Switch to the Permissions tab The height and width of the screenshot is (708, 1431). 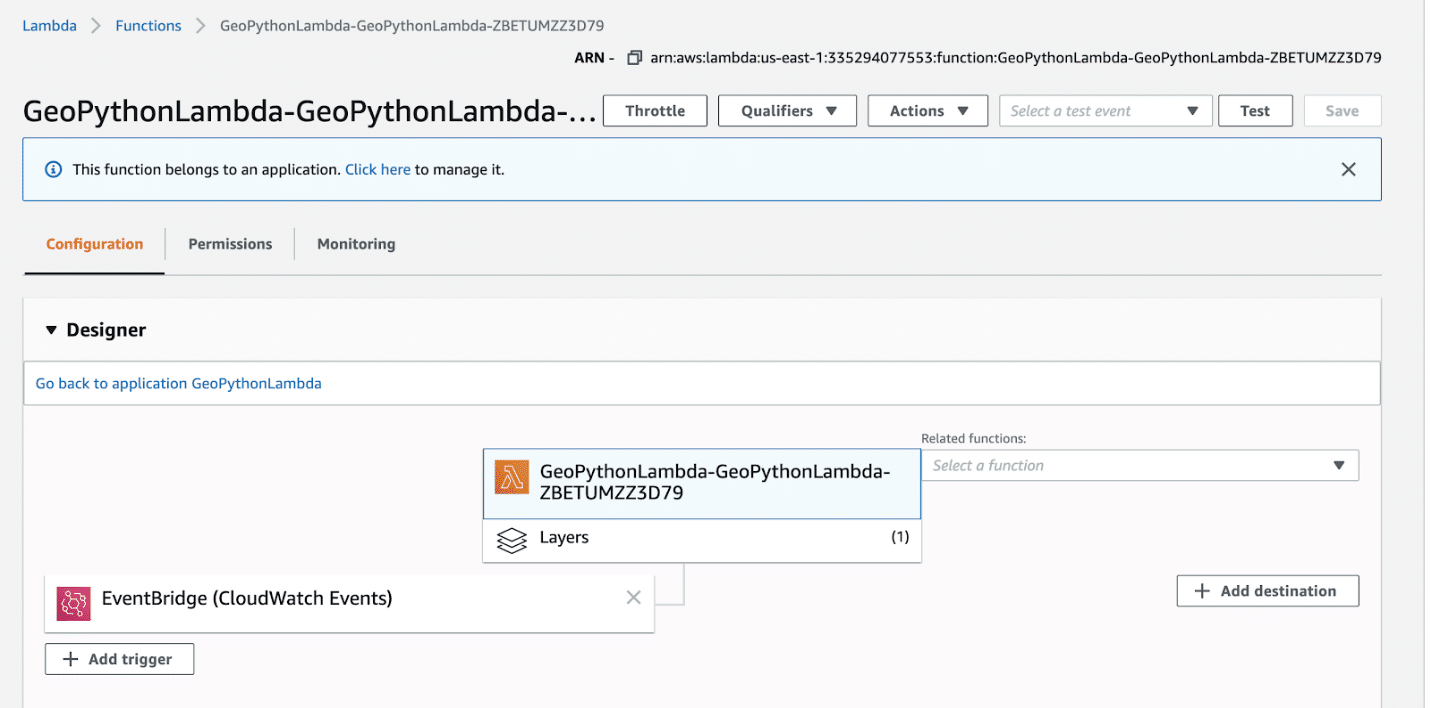[229, 243]
